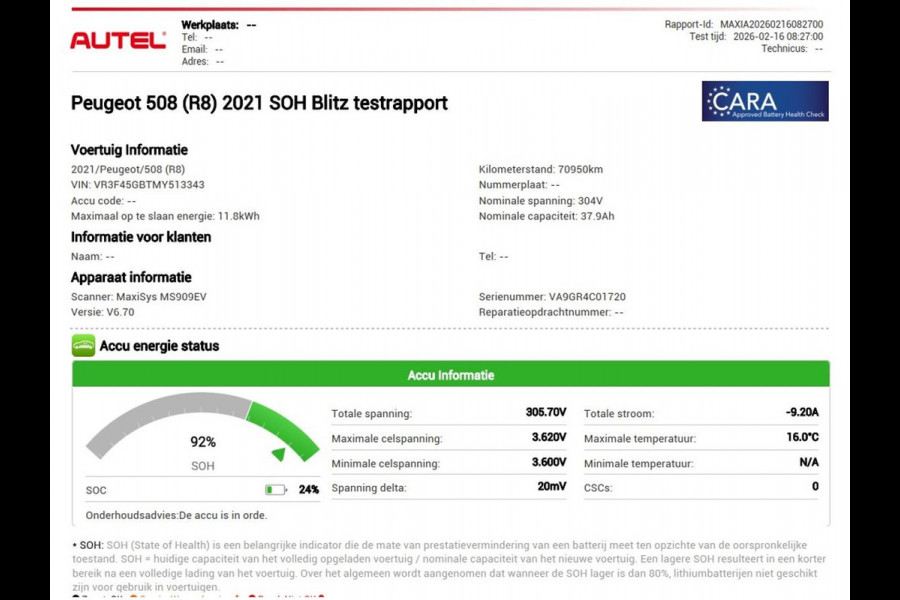Expand the Apparaat informatie section
900x600 pixels.
click(133, 277)
